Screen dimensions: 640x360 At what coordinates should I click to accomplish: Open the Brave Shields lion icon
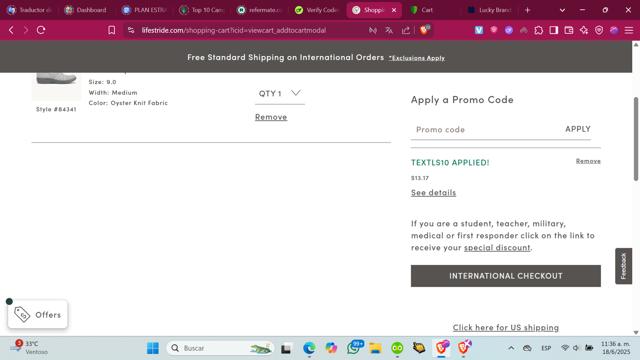pyautogui.click(x=424, y=30)
